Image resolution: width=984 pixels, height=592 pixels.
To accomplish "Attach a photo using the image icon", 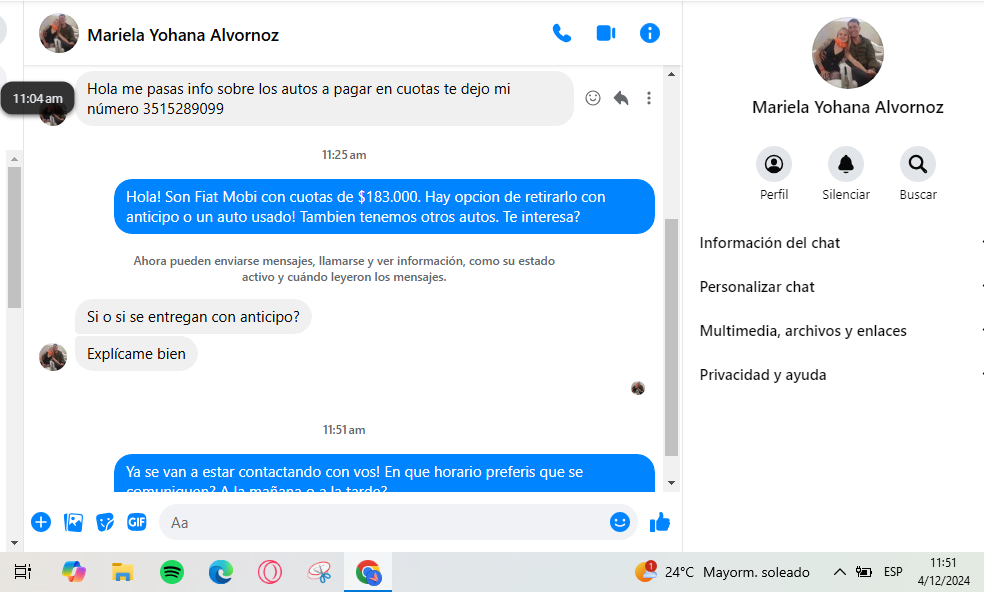I will pos(73,522).
